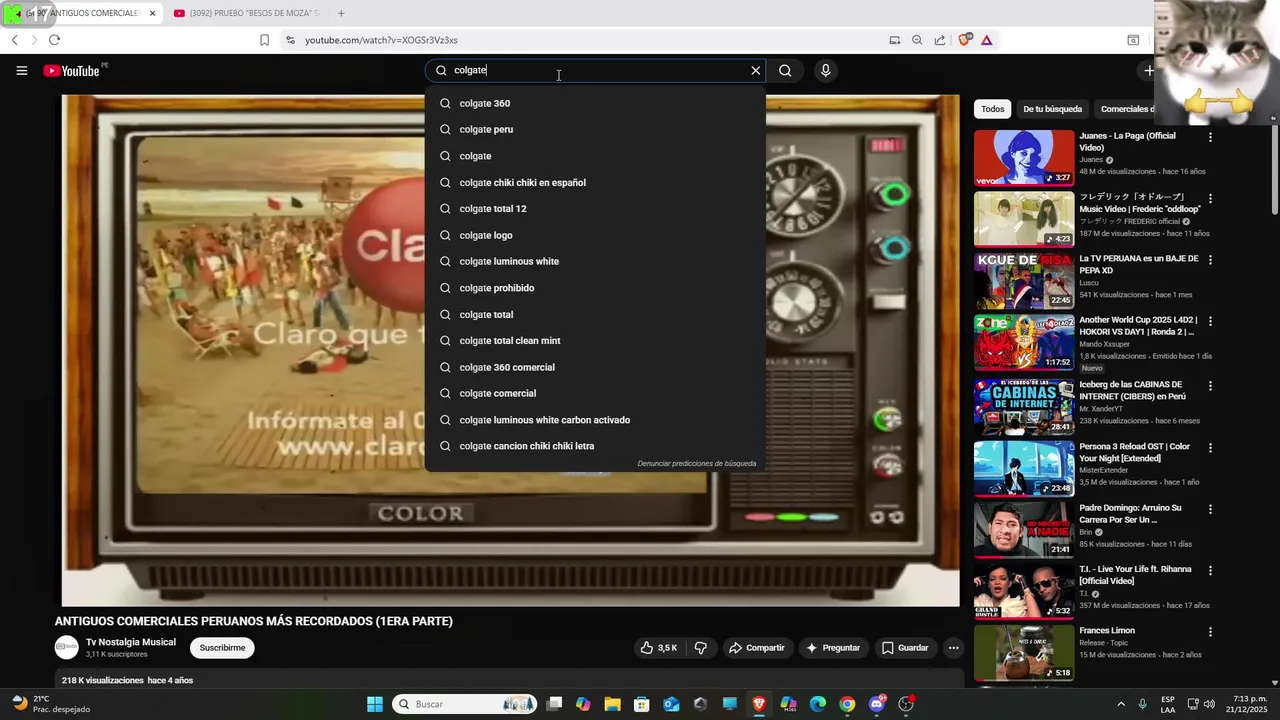Choose 'colgate prohibido' suggestion

point(595,288)
